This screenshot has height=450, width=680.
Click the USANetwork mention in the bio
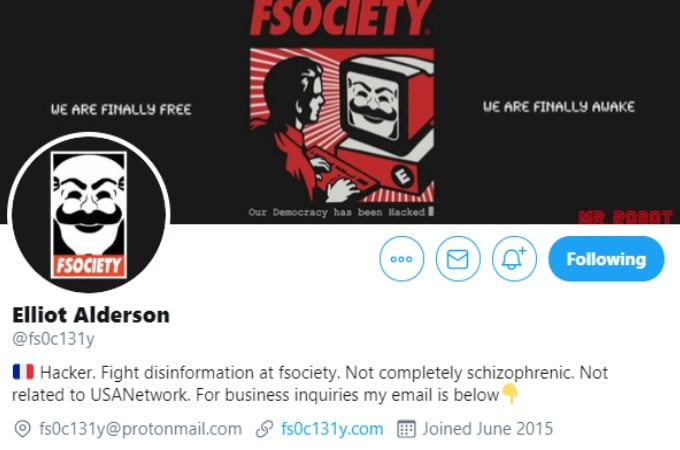pyautogui.click(x=140, y=395)
